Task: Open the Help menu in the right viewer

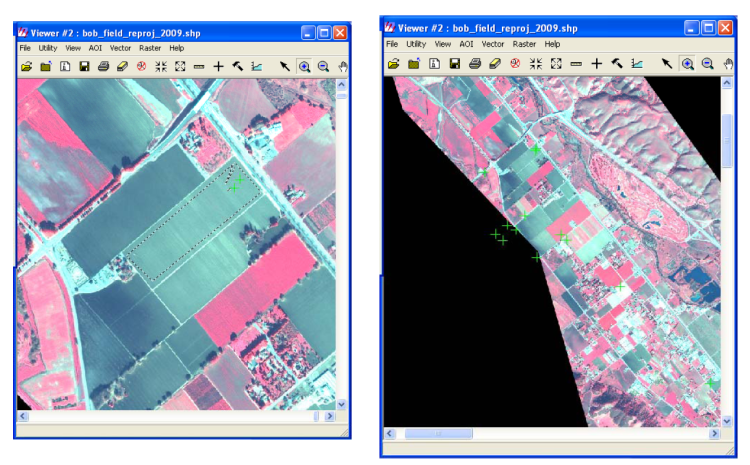Action: click(x=552, y=44)
